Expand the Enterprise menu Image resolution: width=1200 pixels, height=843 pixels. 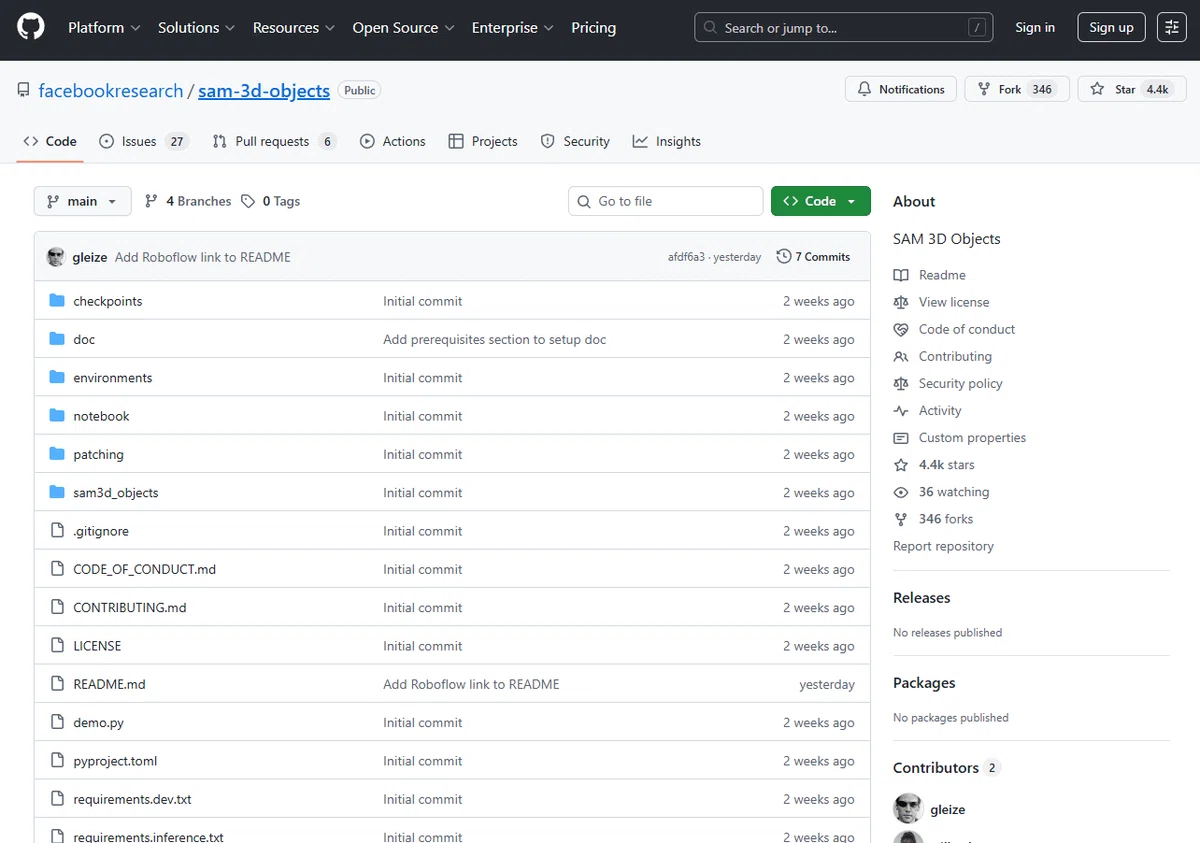point(513,27)
